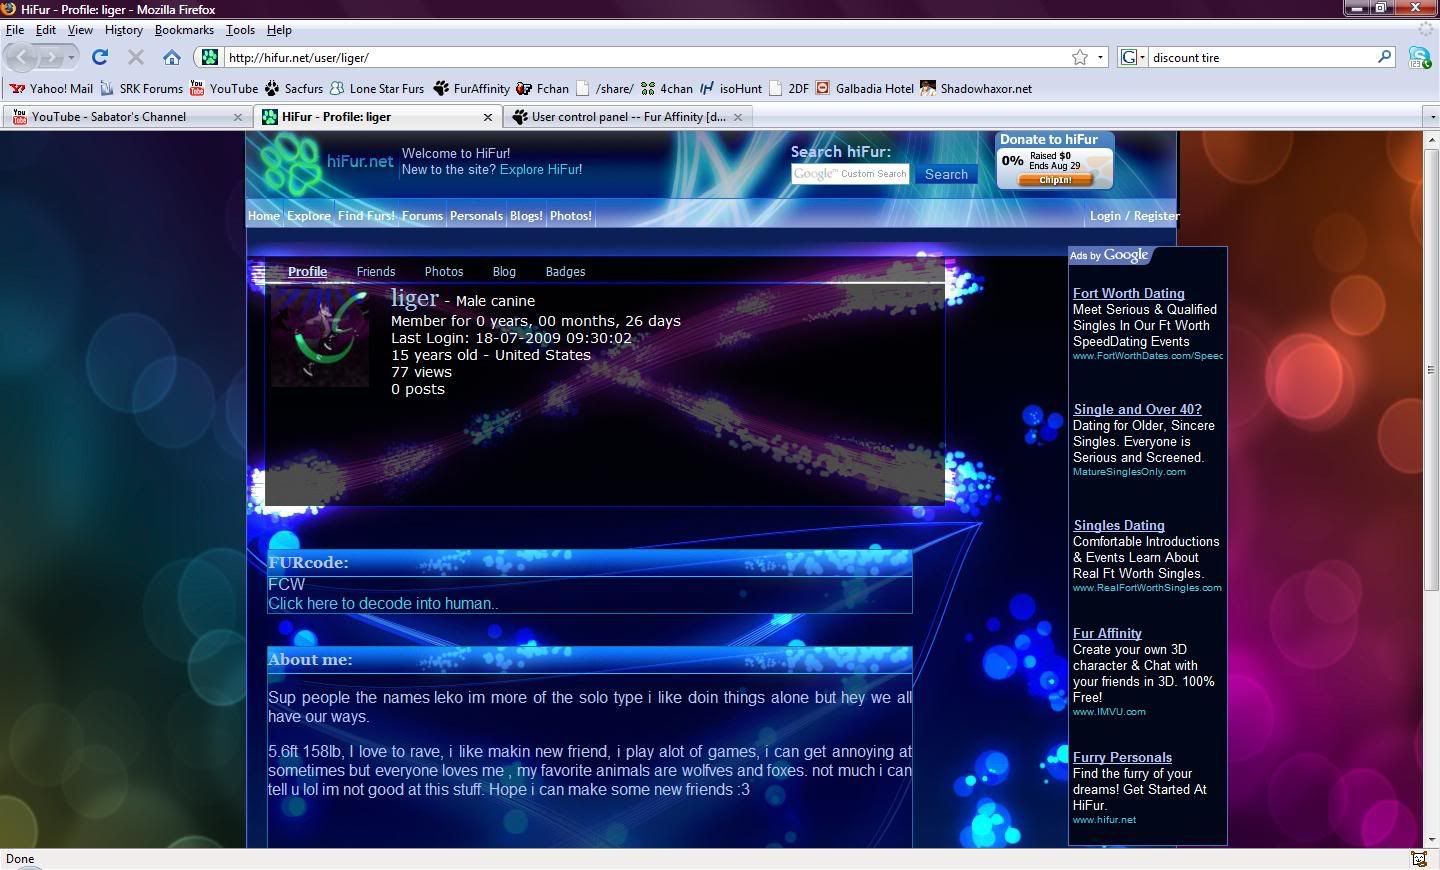1440x870 pixels.
Task: Click the Stop loading icon
Action: (x=136, y=57)
